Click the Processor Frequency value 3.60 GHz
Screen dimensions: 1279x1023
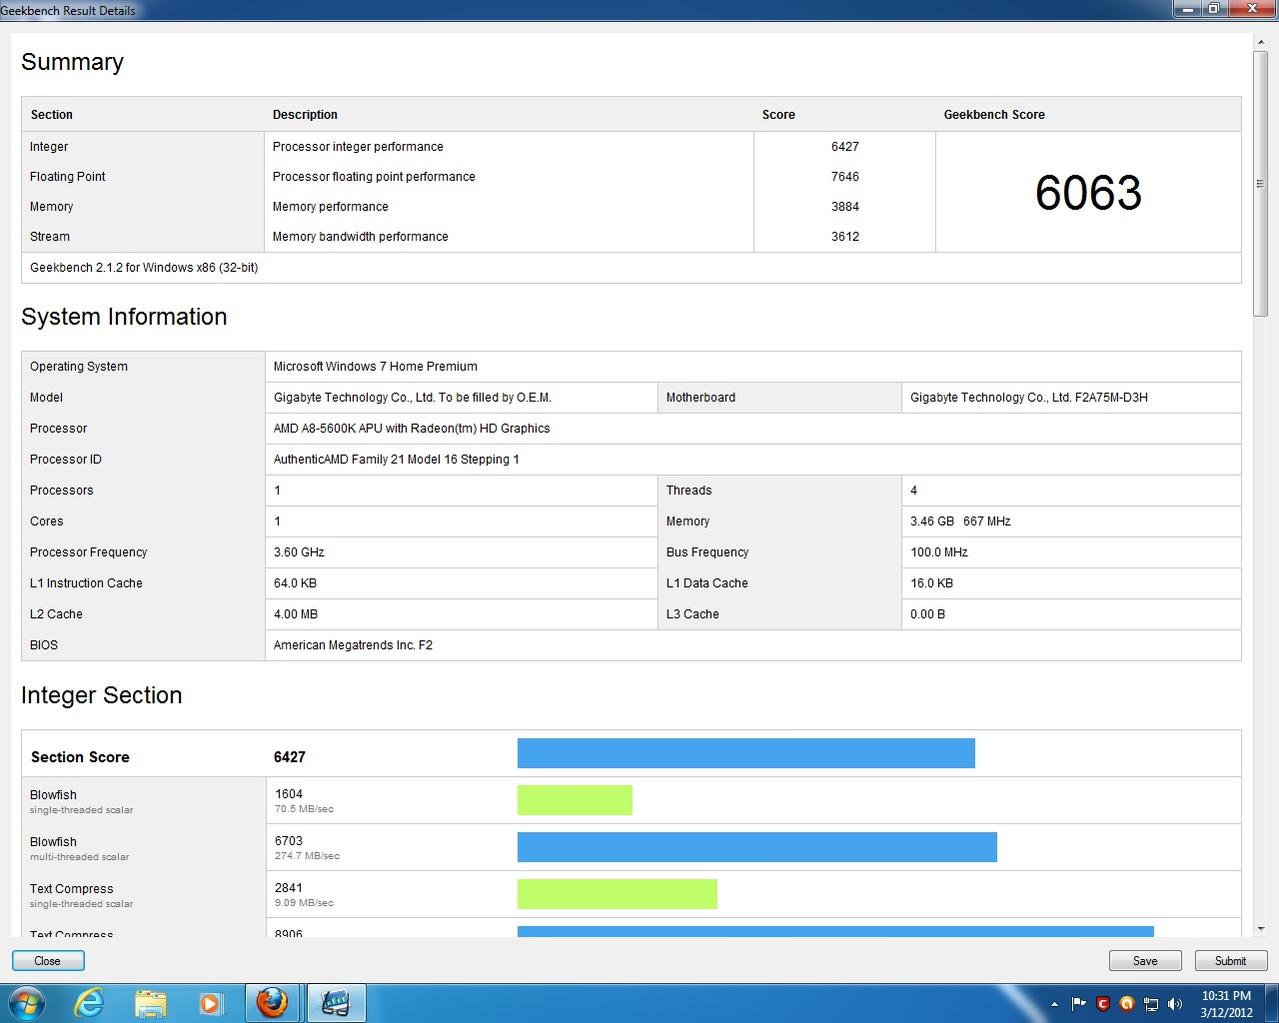[299, 553]
